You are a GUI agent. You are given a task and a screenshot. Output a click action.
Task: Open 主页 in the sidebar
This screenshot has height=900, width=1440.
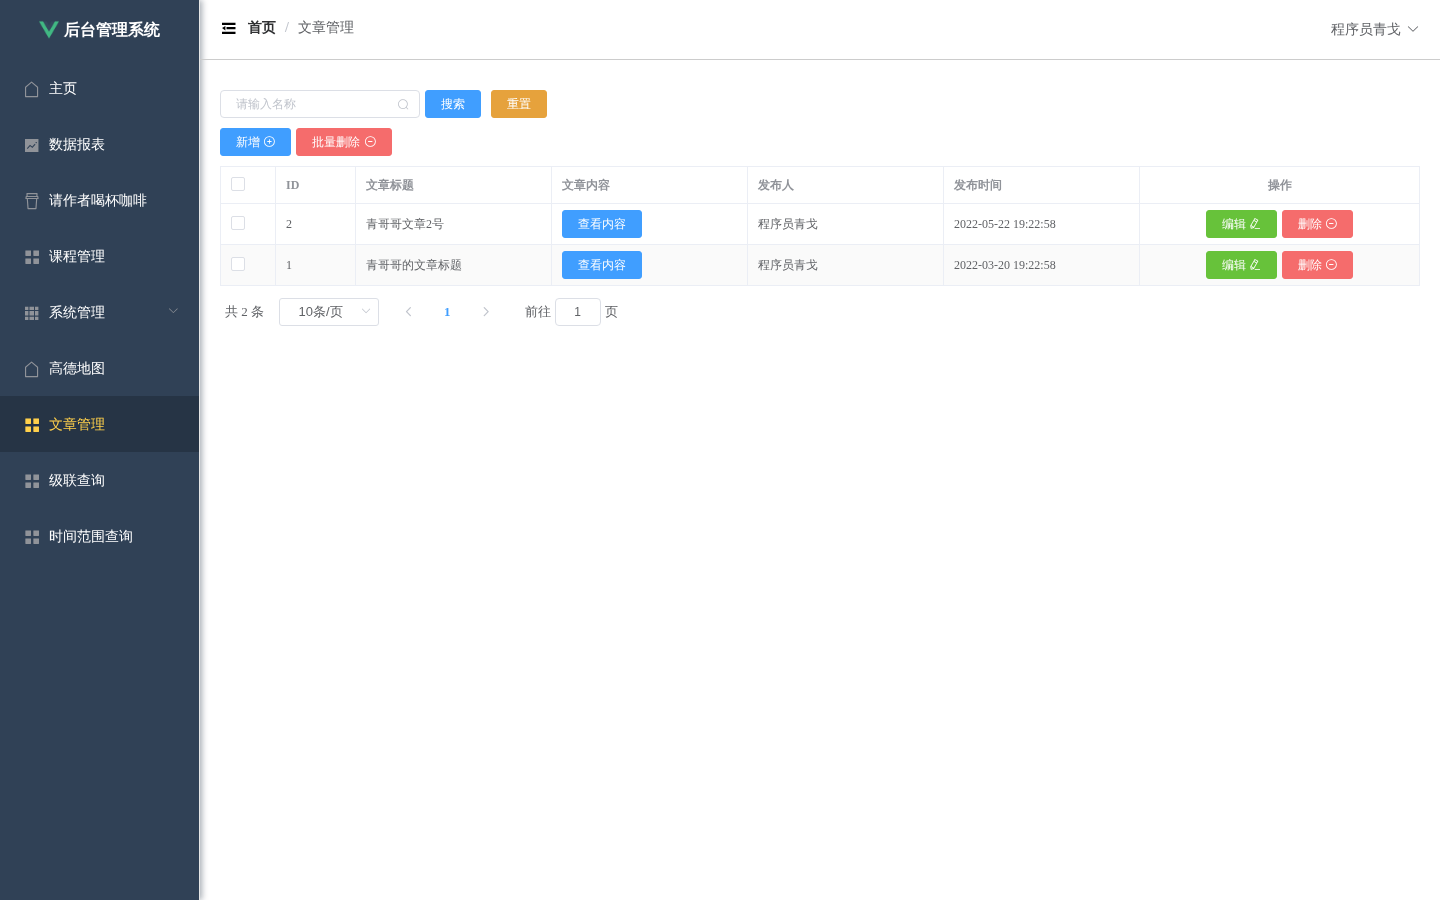point(99,88)
